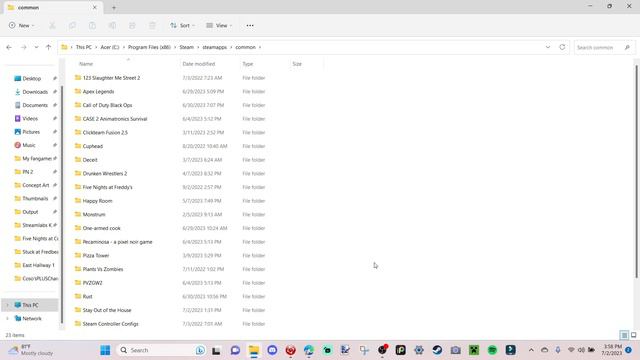Select the Apex Legends folder

(98, 92)
